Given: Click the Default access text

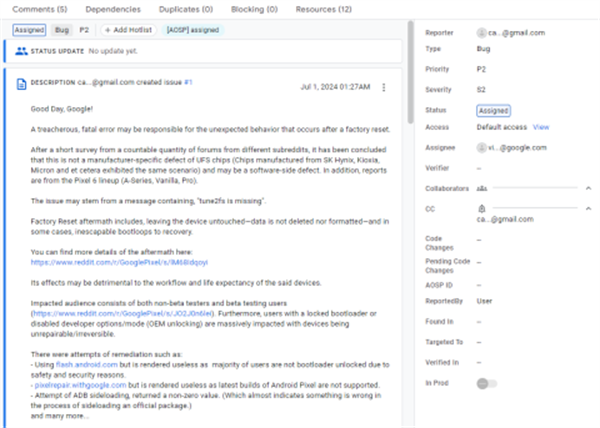Looking at the screenshot, I should click(x=502, y=127).
